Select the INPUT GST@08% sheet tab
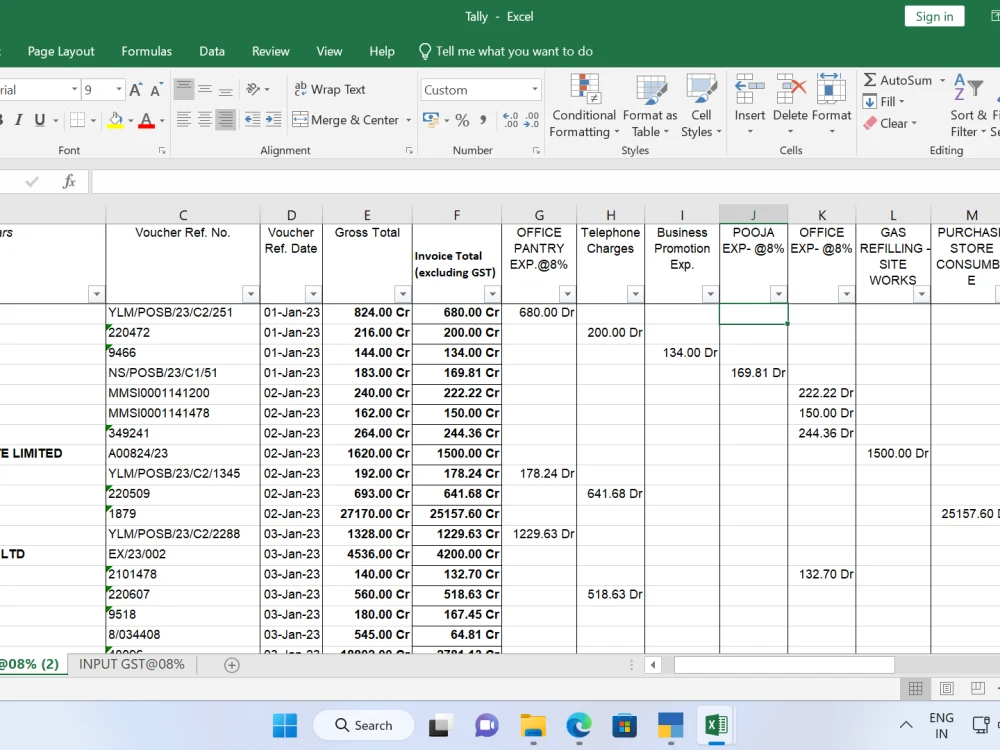This screenshot has height=750, width=1000. pos(131,665)
